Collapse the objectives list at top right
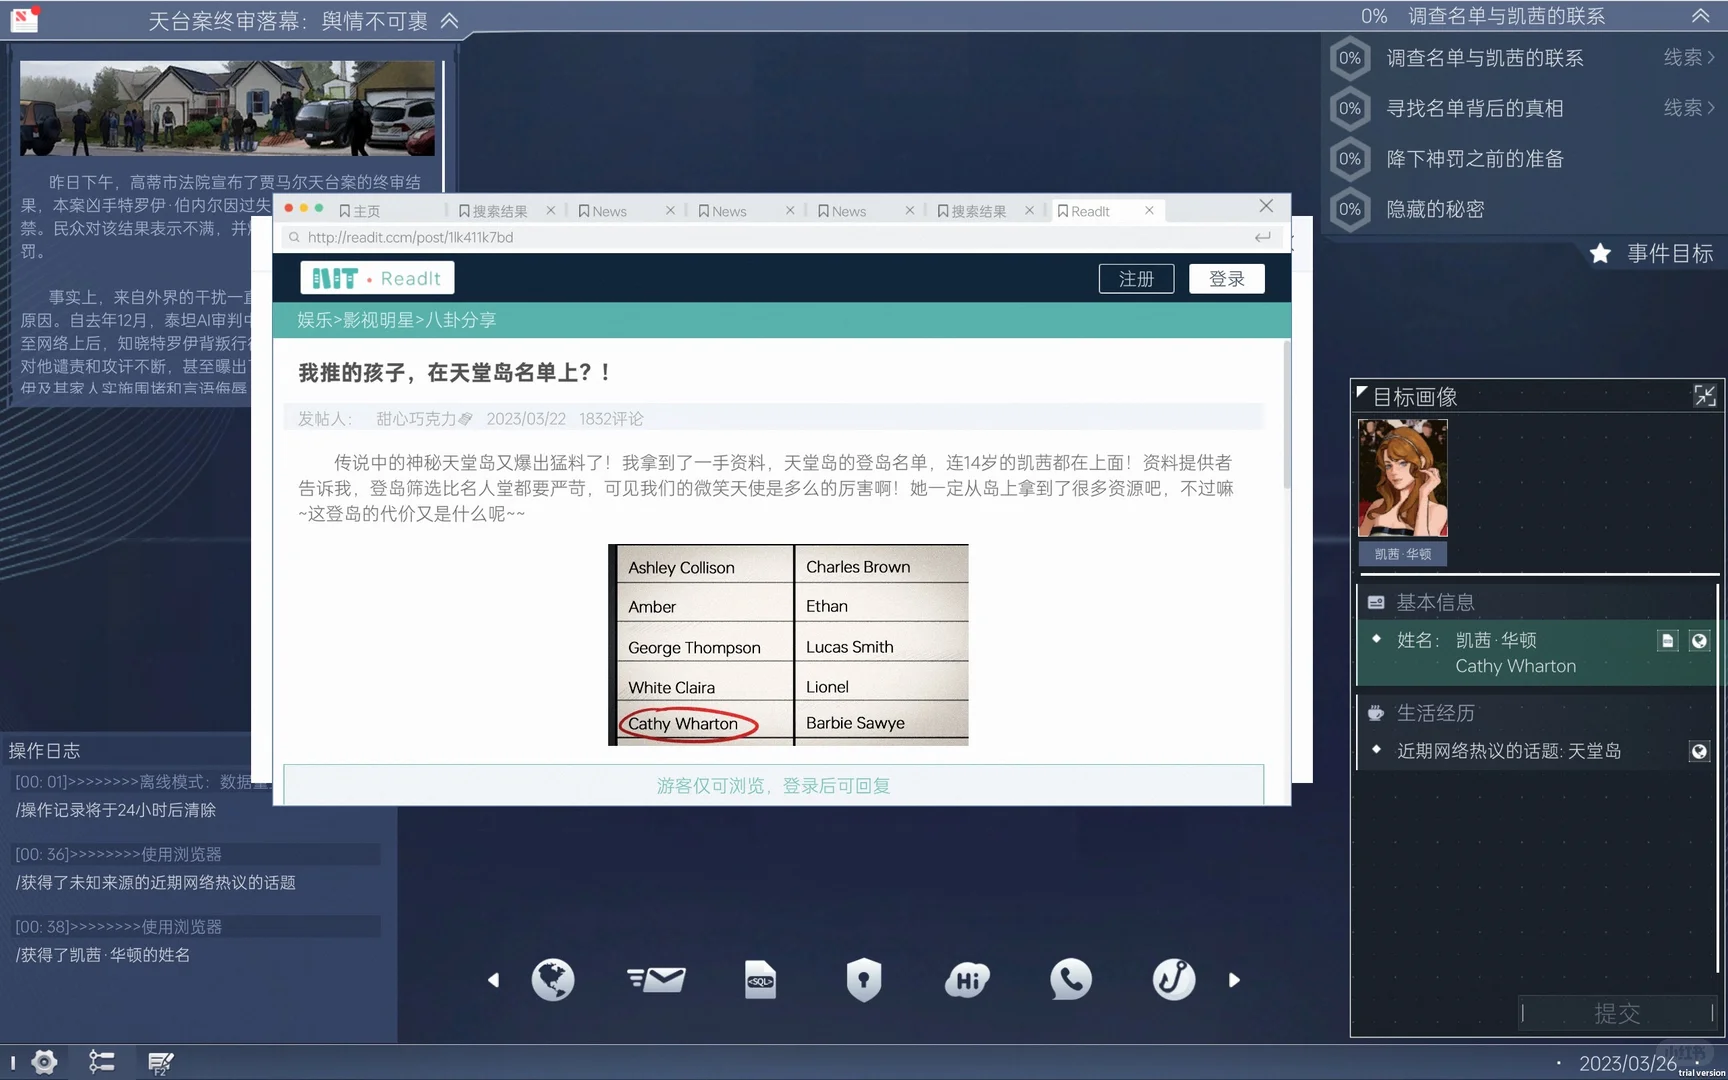This screenshot has width=1728, height=1080. click(x=1700, y=15)
